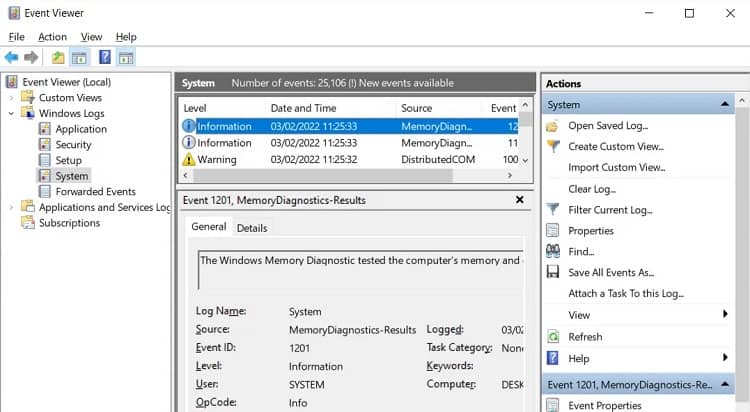Screen dimensions: 750x412
Task: Toggle the Show/Hide Action Pane icon
Action: point(126,58)
